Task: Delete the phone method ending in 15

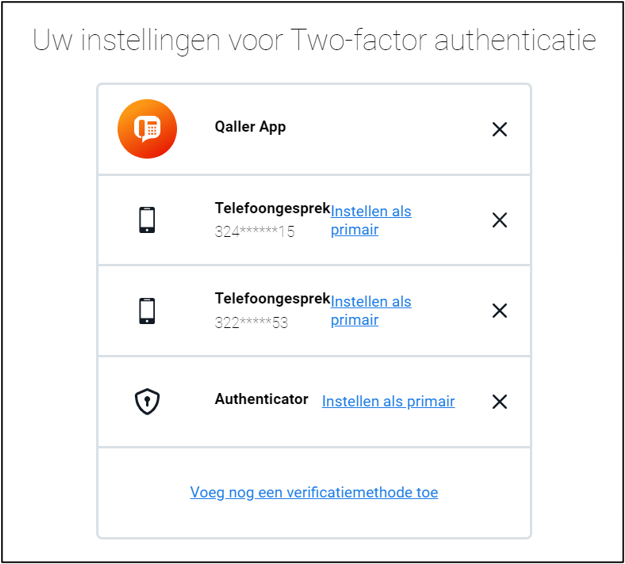Action: [x=499, y=220]
